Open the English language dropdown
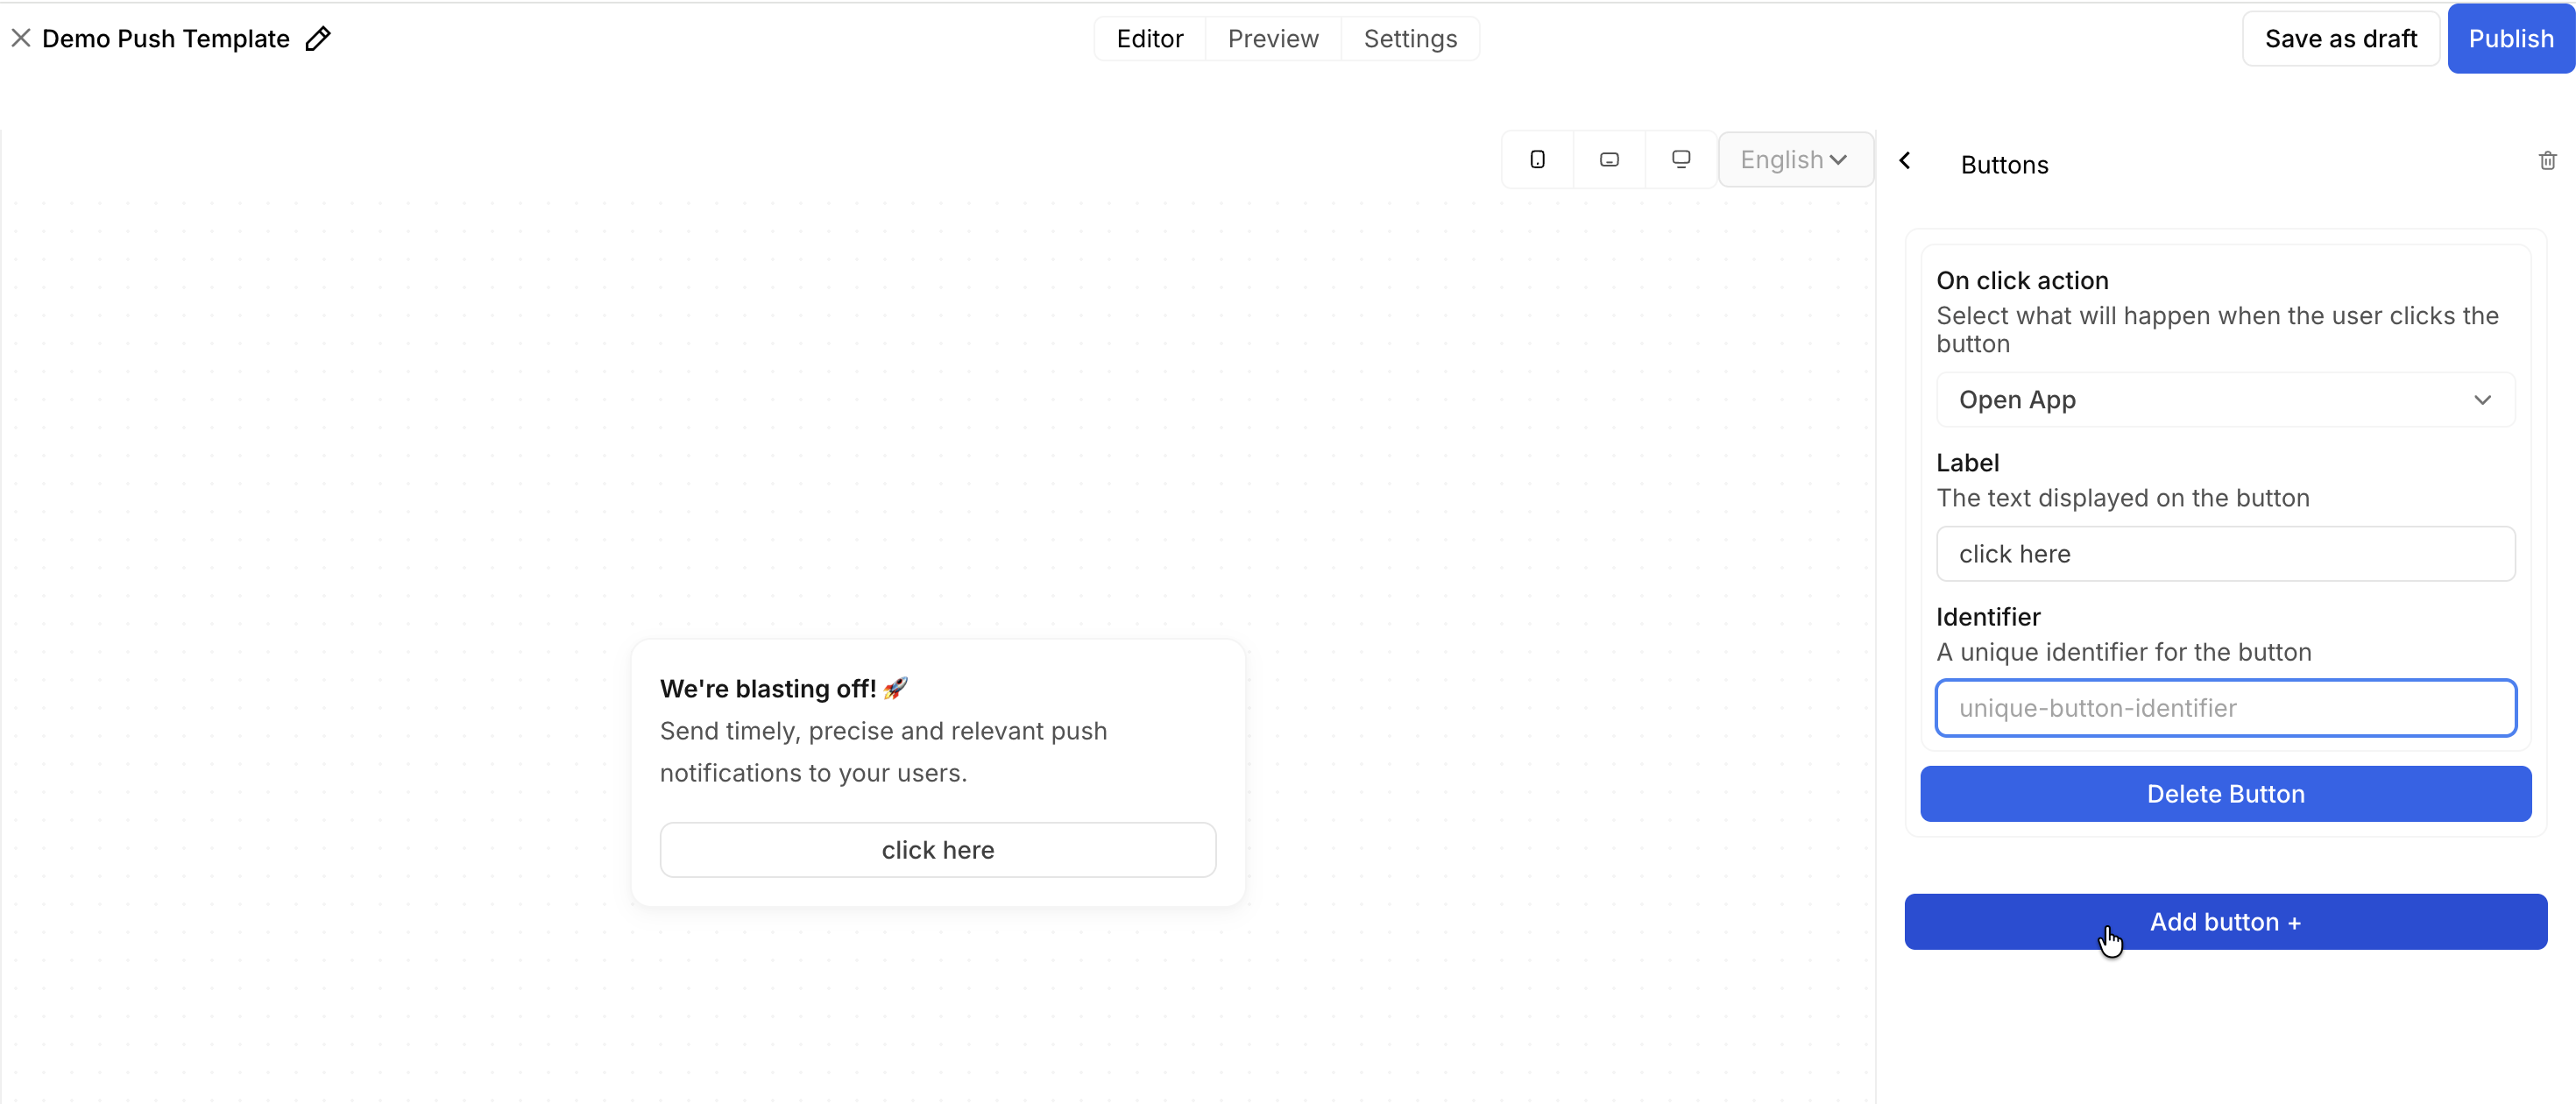This screenshot has width=2576, height=1104. point(1794,160)
